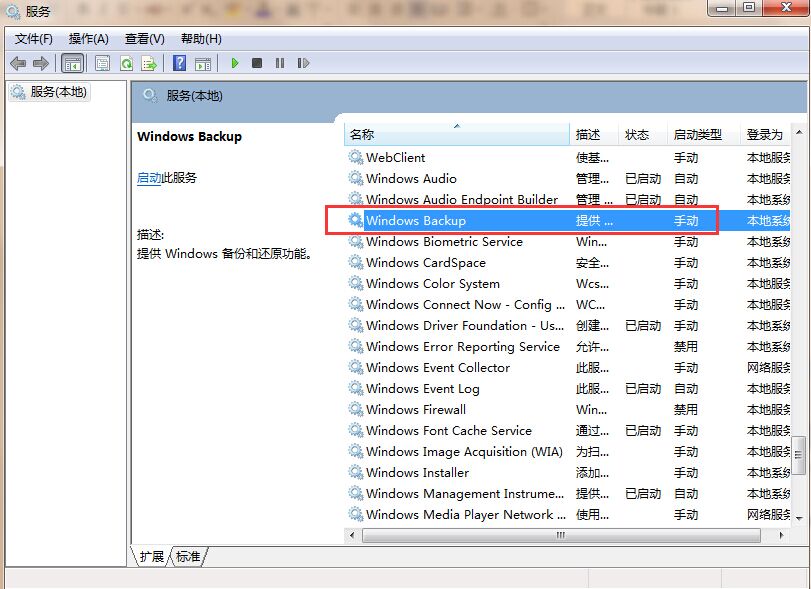Viewport: 811px width, 589px height.
Task: Click the vertical scrollbar up arrow
Action: coord(799,132)
